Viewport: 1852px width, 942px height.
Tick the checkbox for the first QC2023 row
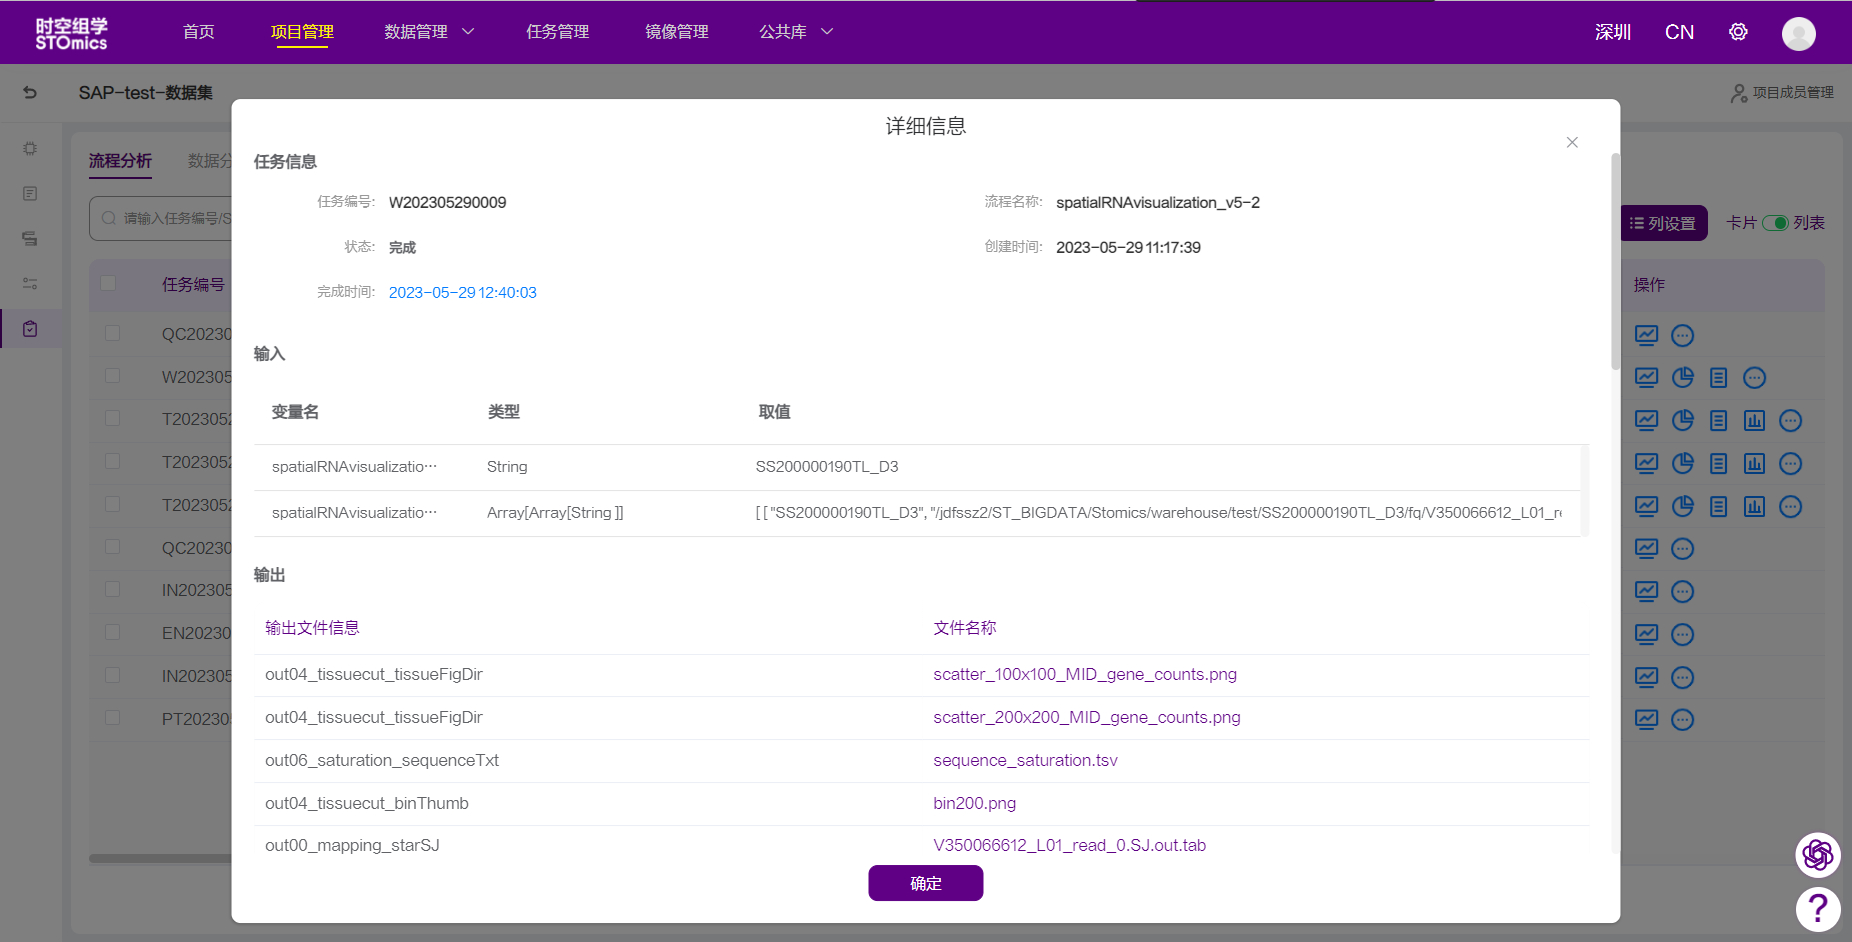coord(112,333)
